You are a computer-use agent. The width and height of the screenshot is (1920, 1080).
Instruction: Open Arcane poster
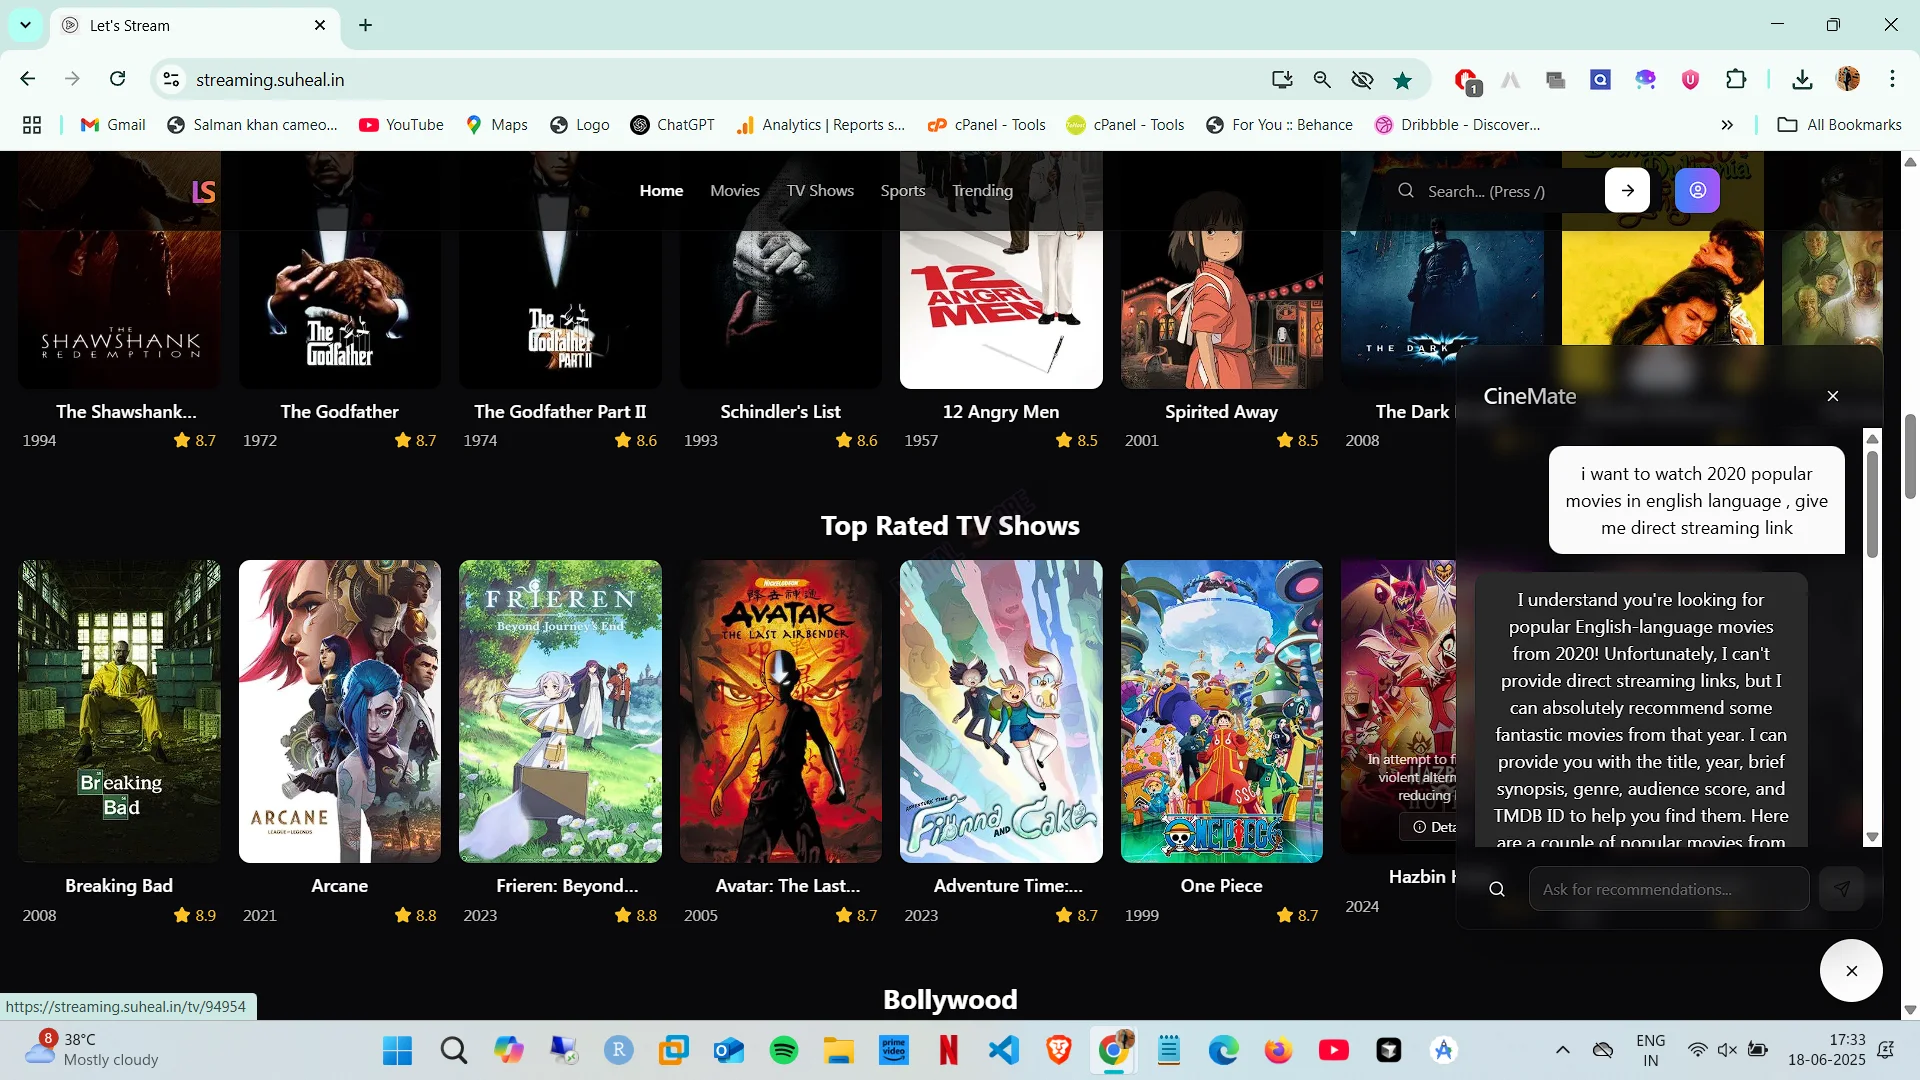click(340, 711)
